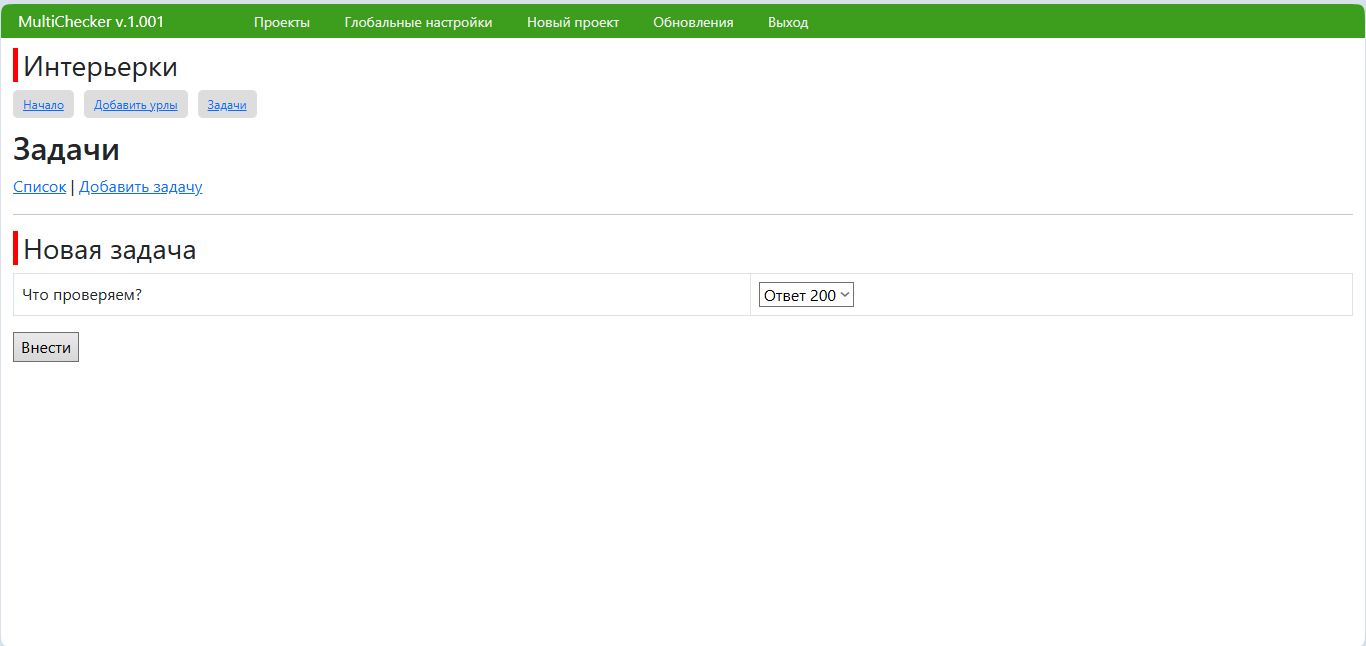
Task: Go to Глобальные настройки in navbar
Action: 418,22
